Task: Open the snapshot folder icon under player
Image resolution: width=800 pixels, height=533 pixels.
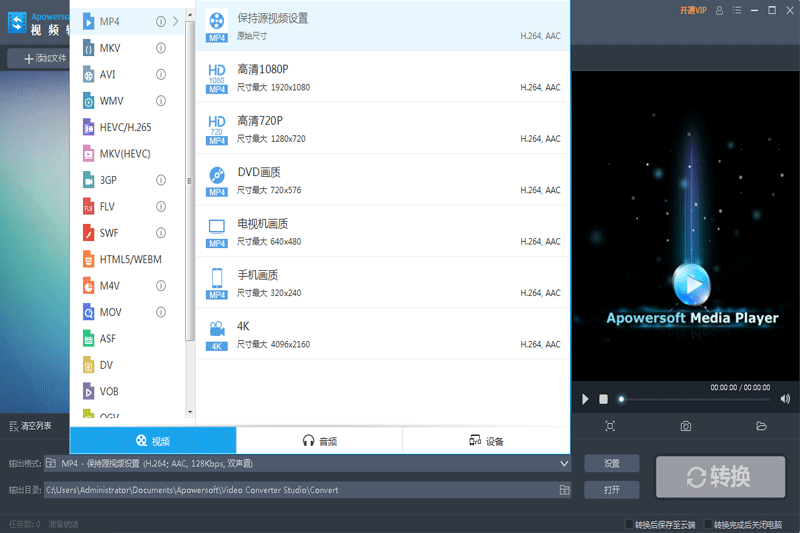Action: (762, 426)
